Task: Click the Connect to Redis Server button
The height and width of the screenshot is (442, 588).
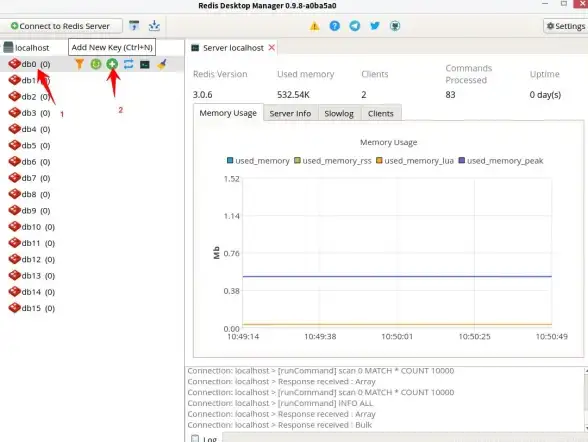Action: (x=61, y=26)
